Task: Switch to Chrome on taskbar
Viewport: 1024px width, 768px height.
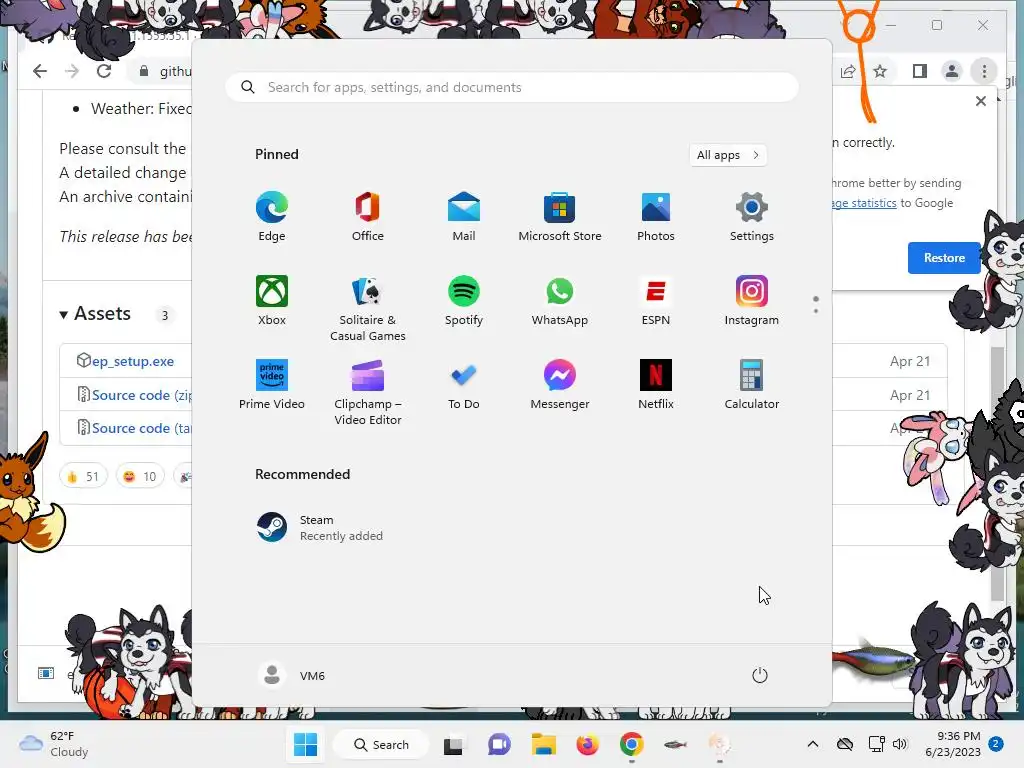Action: click(632, 744)
